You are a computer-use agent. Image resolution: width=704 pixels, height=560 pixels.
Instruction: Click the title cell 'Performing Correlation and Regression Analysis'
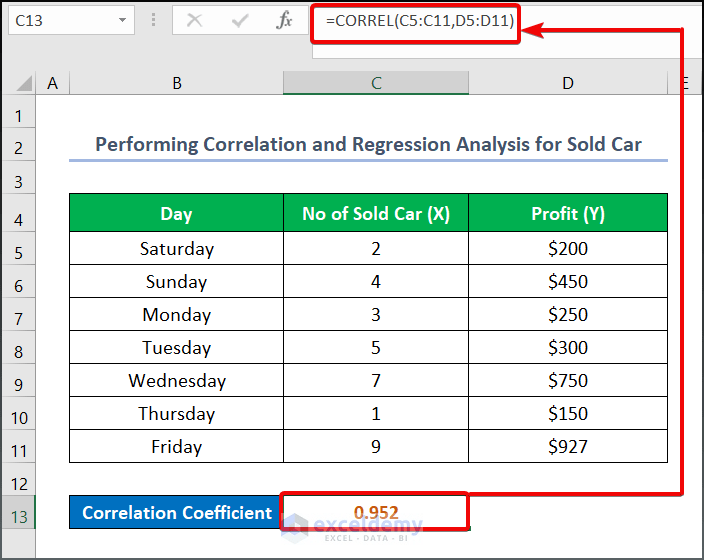coord(368,145)
